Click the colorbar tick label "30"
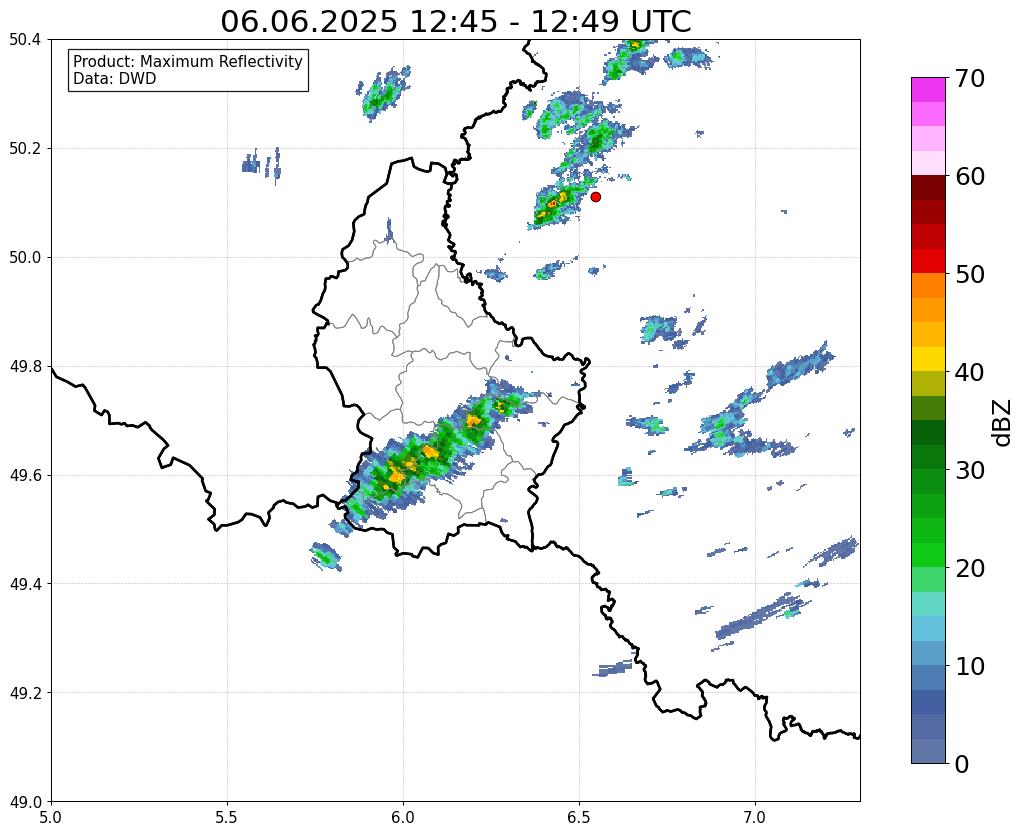 tap(969, 470)
